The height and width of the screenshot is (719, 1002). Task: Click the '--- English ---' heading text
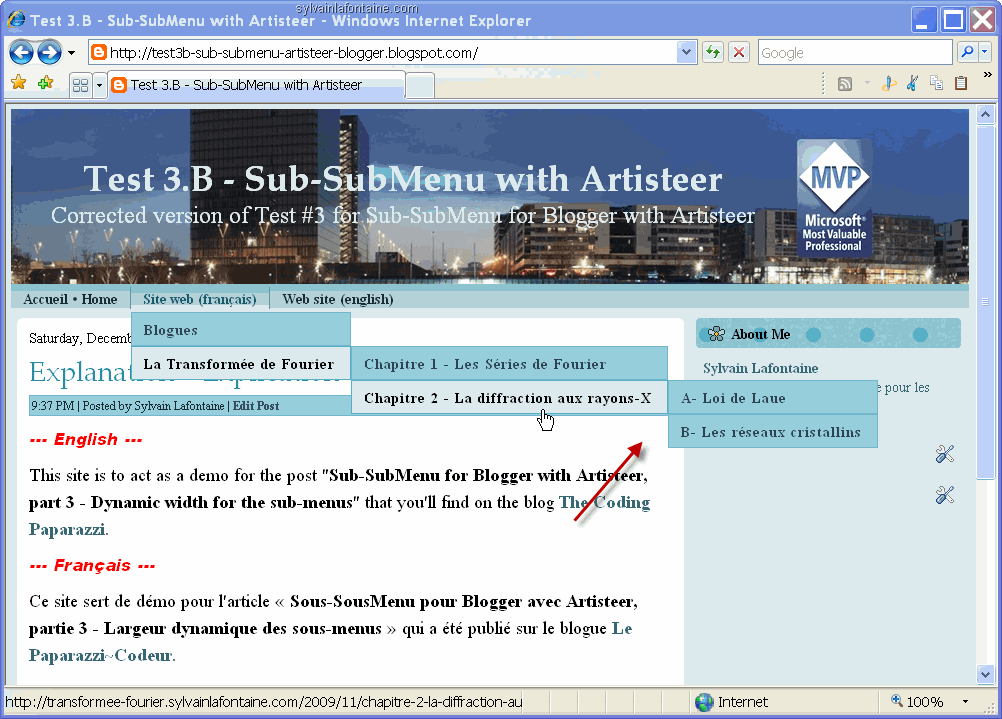[x=86, y=440]
